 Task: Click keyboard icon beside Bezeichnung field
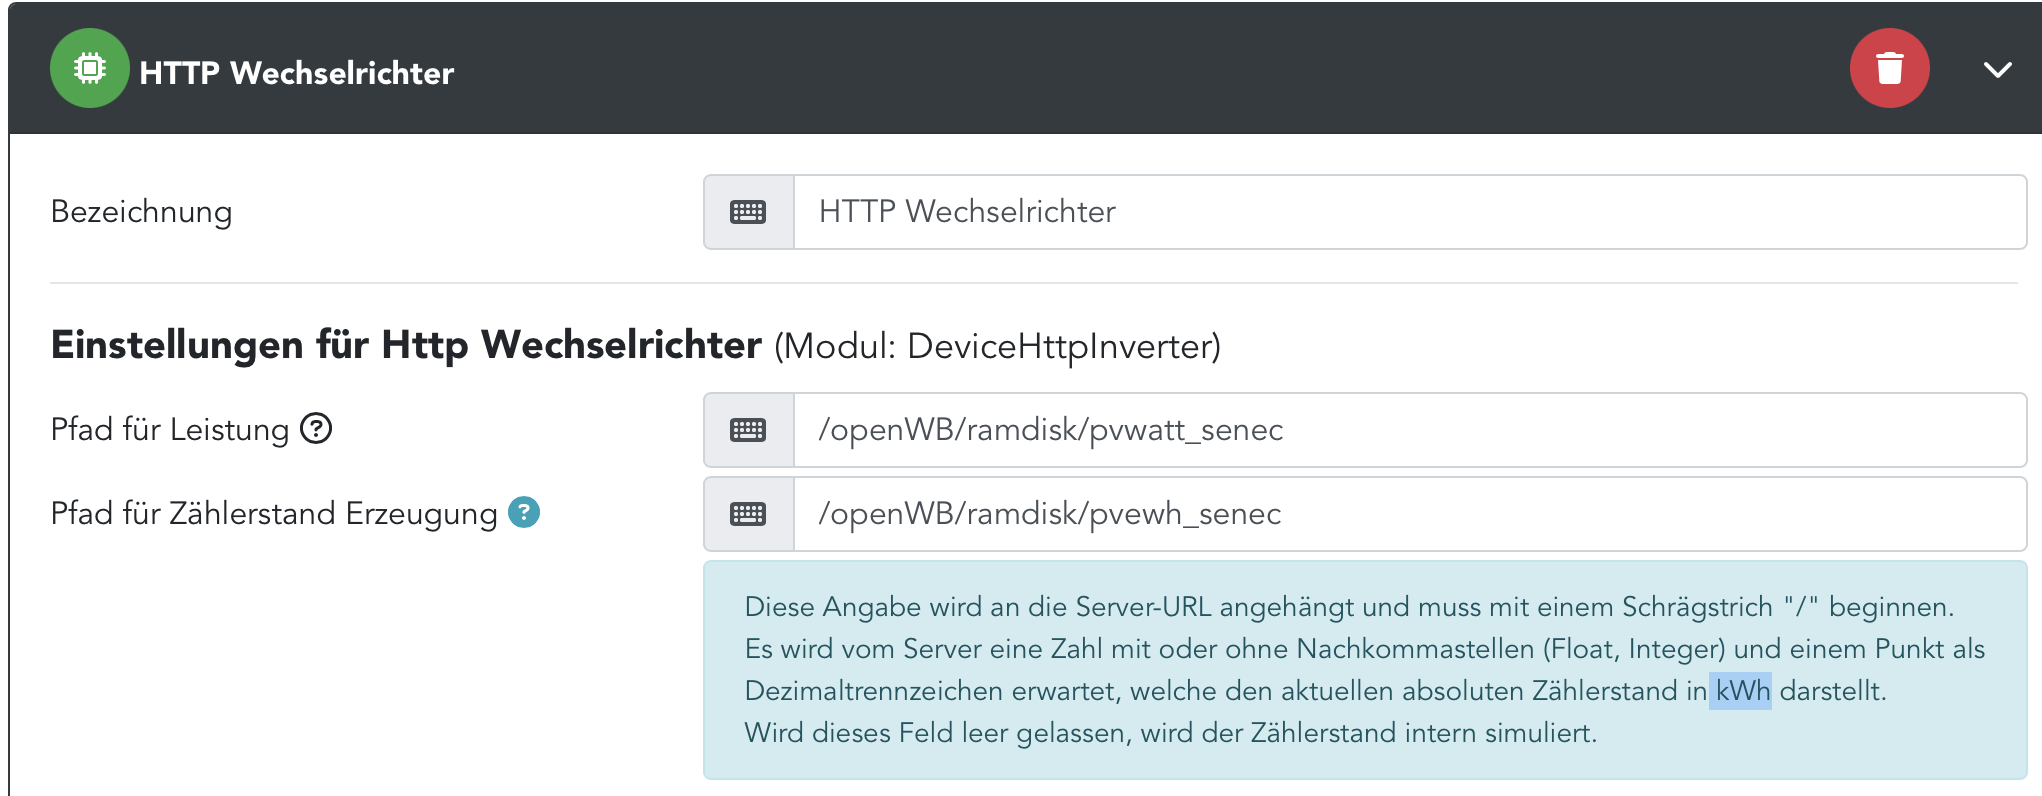[748, 212]
